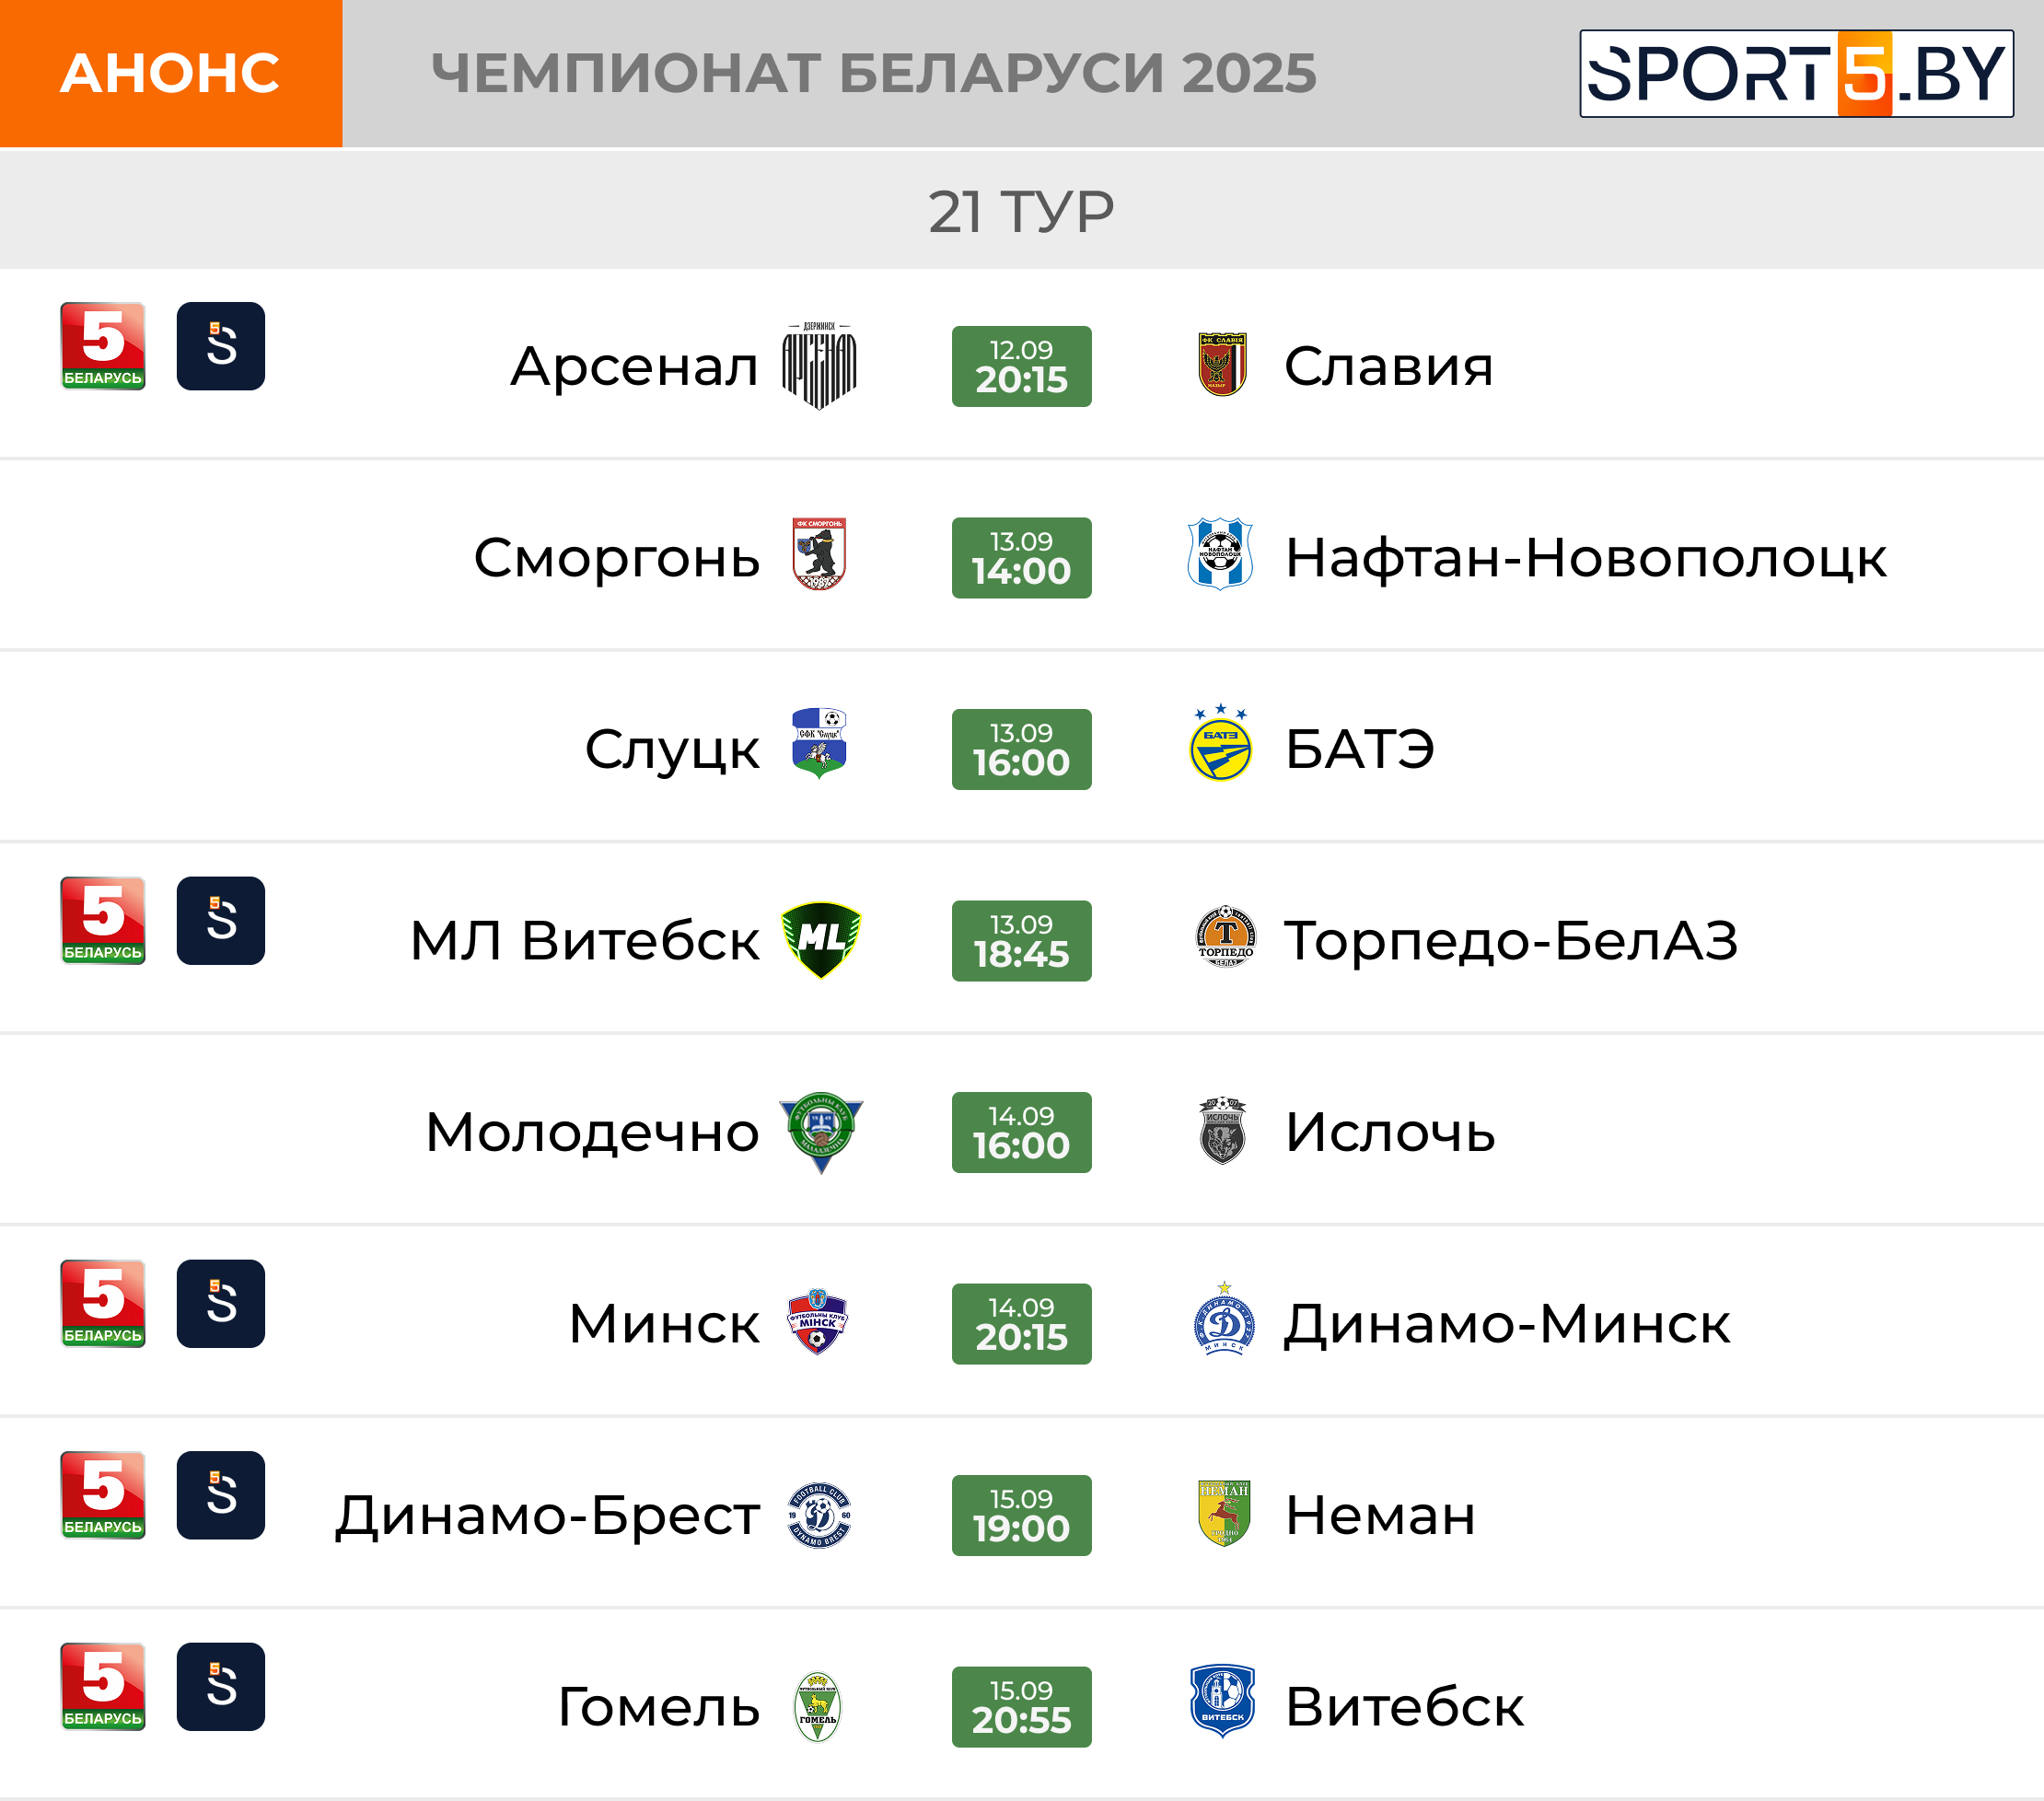Select the 21 ТУР header
The width and height of the screenshot is (2044, 1801).
pyautogui.click(x=1021, y=211)
